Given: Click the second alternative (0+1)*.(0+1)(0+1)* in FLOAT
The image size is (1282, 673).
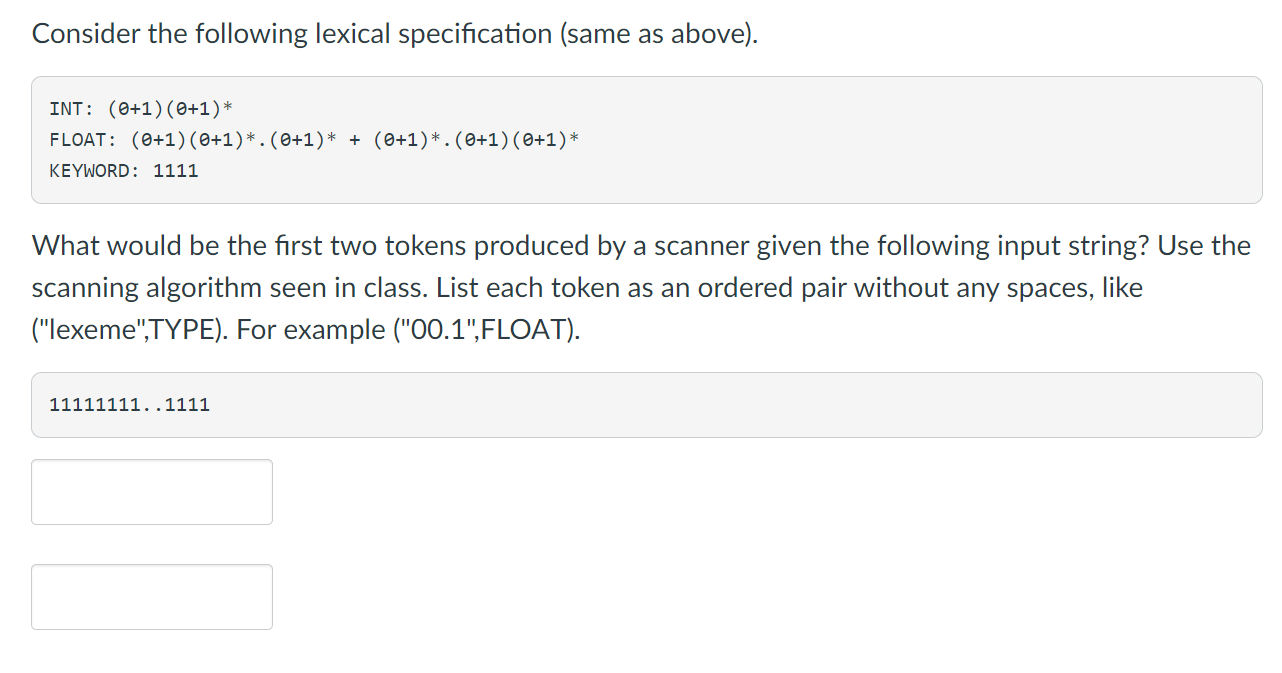Looking at the screenshot, I should point(476,139).
